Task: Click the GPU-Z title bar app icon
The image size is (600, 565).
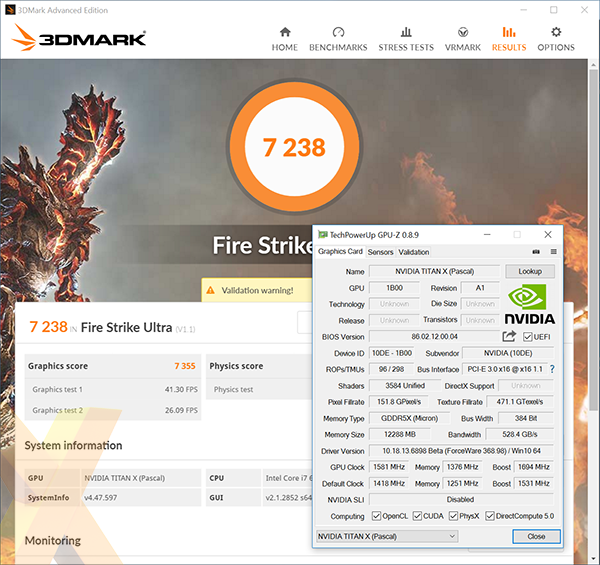Action: pyautogui.click(x=323, y=234)
